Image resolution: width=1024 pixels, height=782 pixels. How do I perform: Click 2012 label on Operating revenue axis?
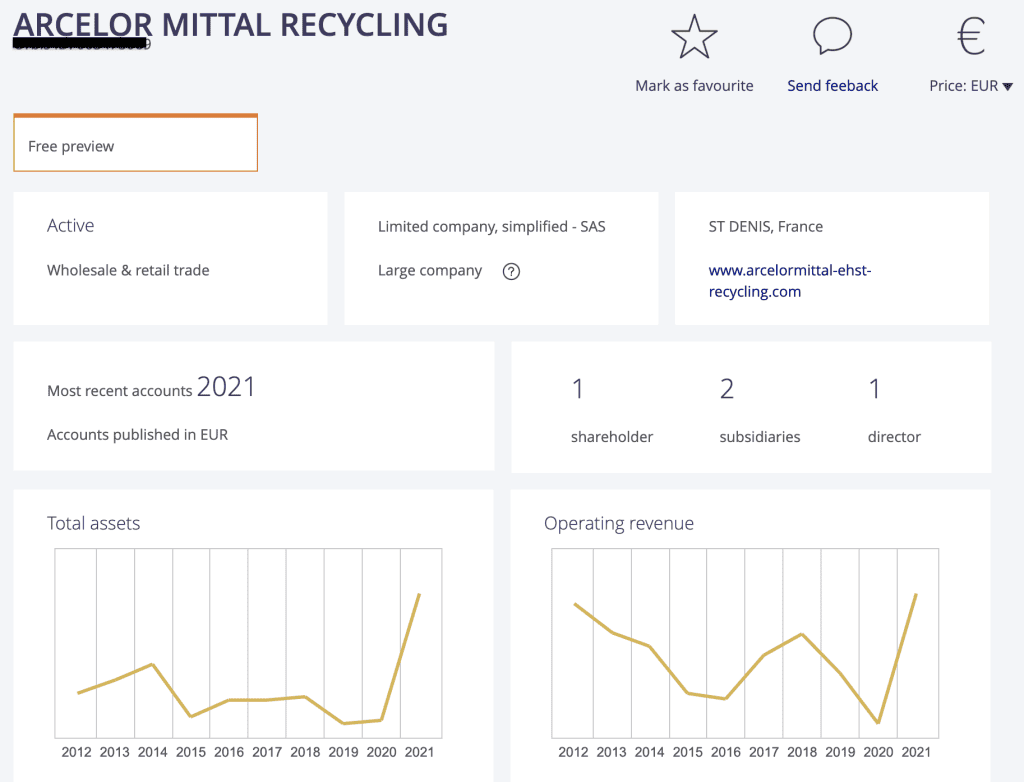pyautogui.click(x=573, y=752)
